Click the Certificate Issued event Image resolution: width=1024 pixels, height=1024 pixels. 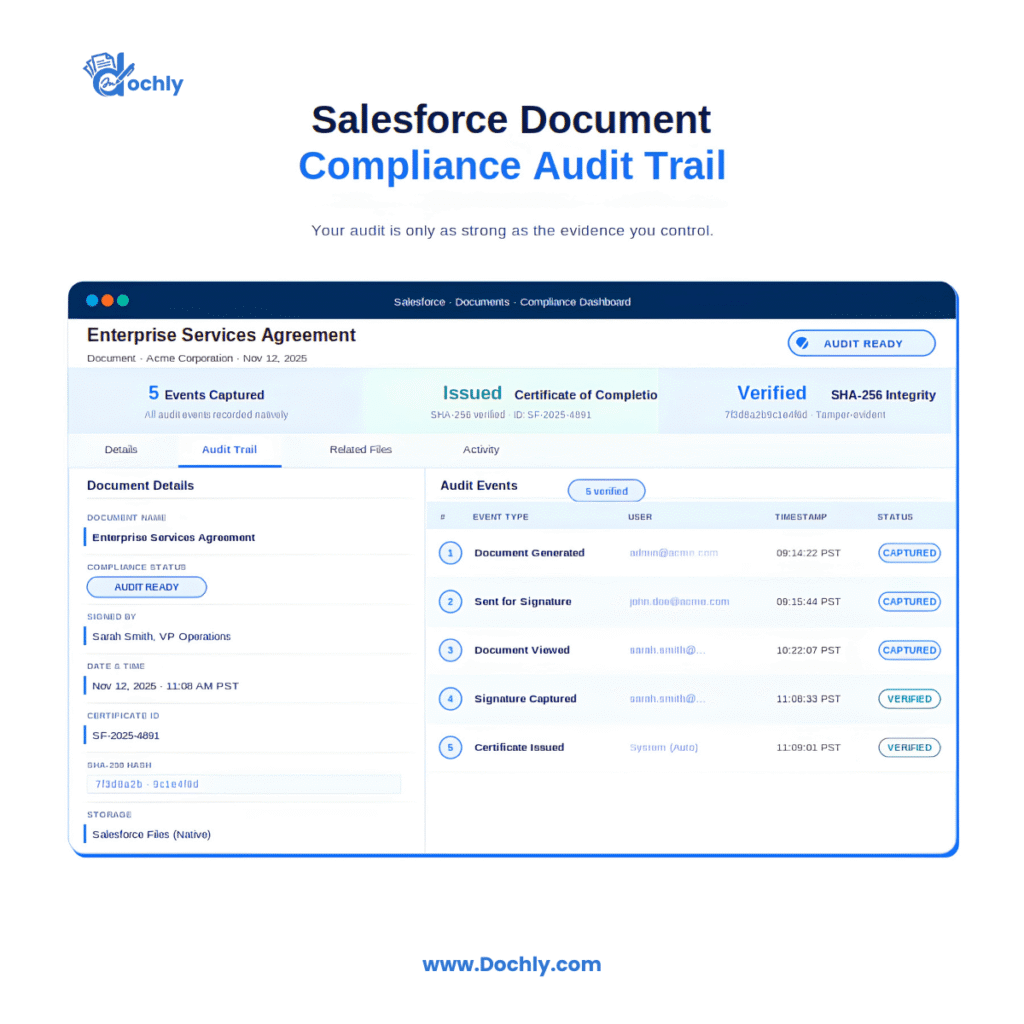[519, 748]
